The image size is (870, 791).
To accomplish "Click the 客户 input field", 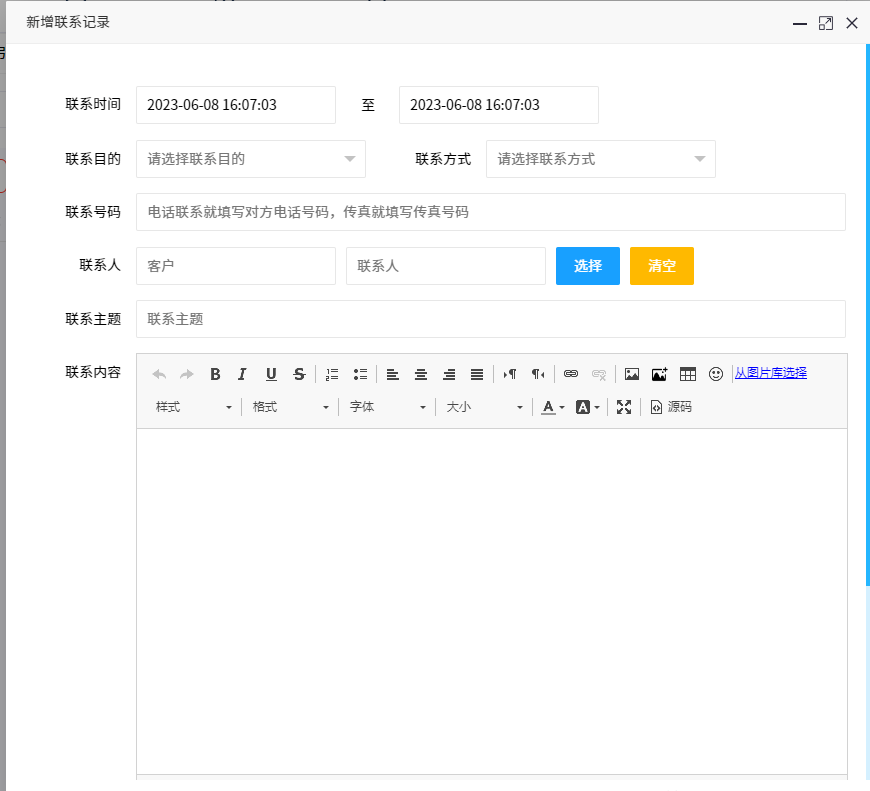I will coord(236,266).
